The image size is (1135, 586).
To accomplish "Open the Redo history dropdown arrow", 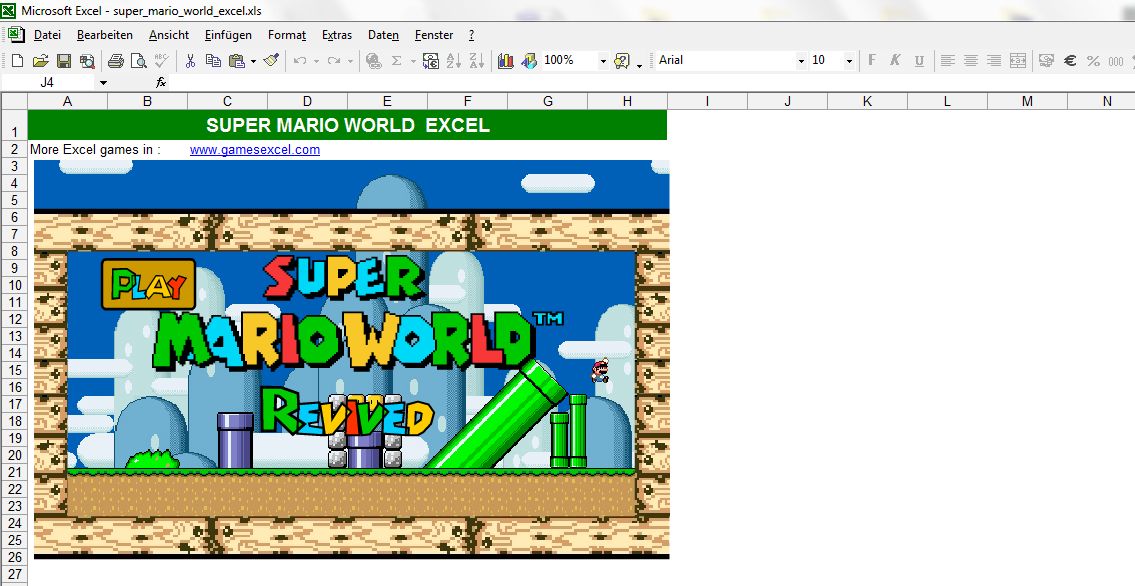I will (350, 61).
